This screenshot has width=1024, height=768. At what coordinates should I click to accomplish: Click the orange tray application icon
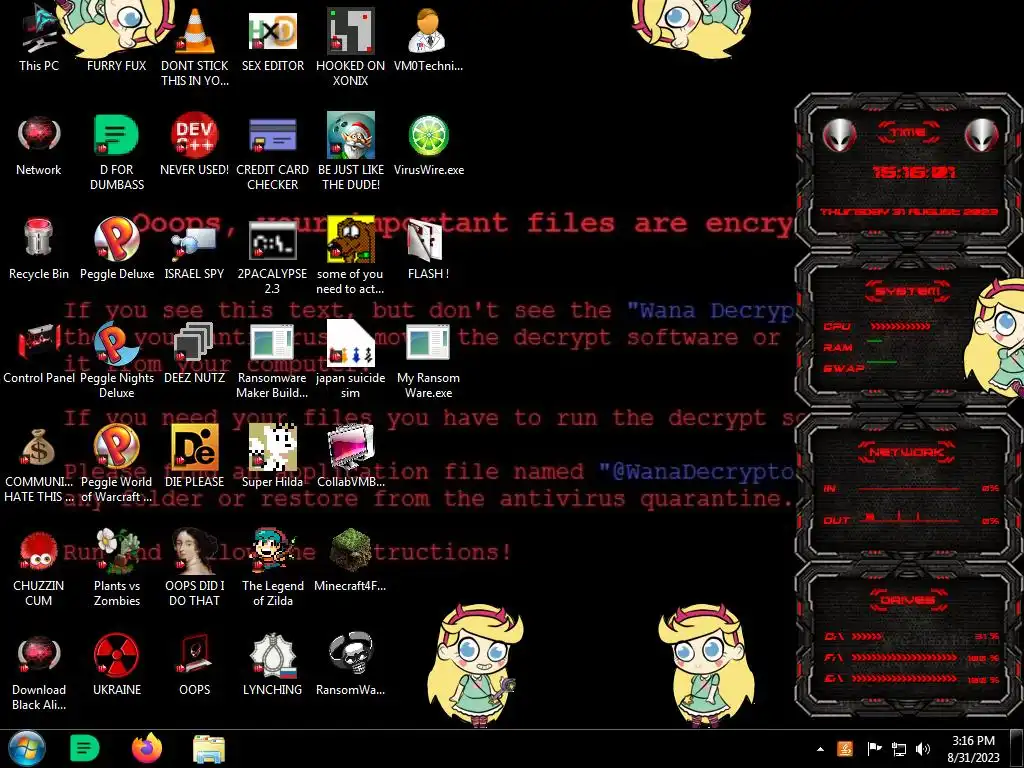point(845,749)
